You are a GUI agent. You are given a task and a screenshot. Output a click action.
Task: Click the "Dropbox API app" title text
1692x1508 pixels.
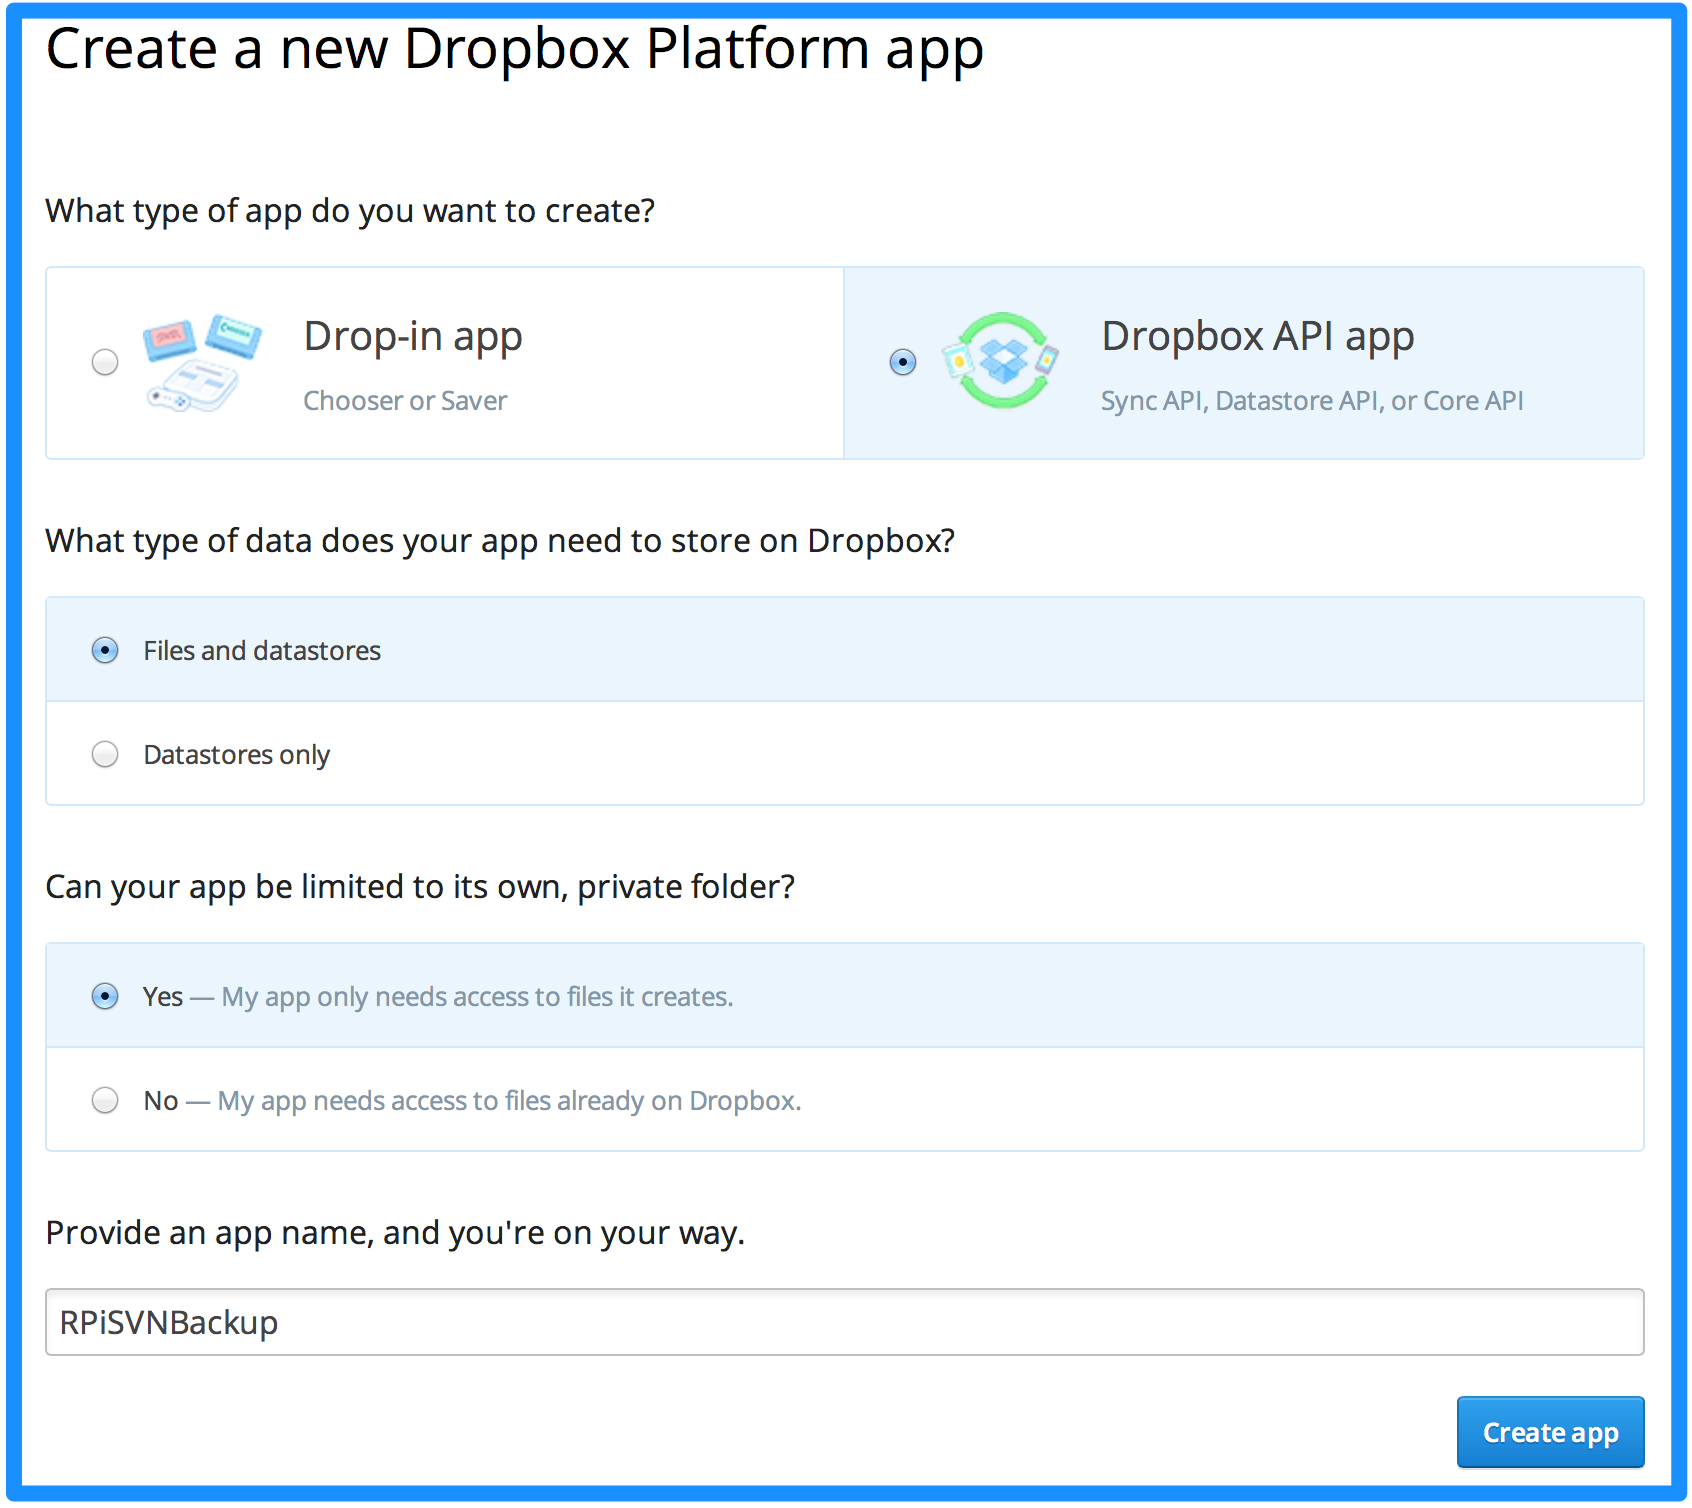coord(1257,337)
